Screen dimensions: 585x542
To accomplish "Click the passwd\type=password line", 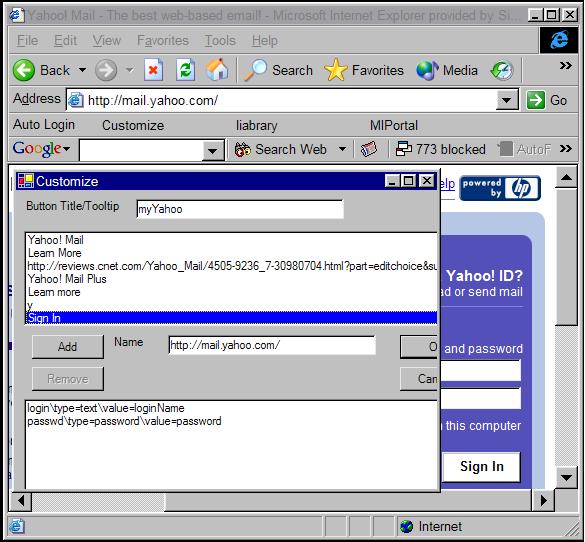I will point(124,421).
